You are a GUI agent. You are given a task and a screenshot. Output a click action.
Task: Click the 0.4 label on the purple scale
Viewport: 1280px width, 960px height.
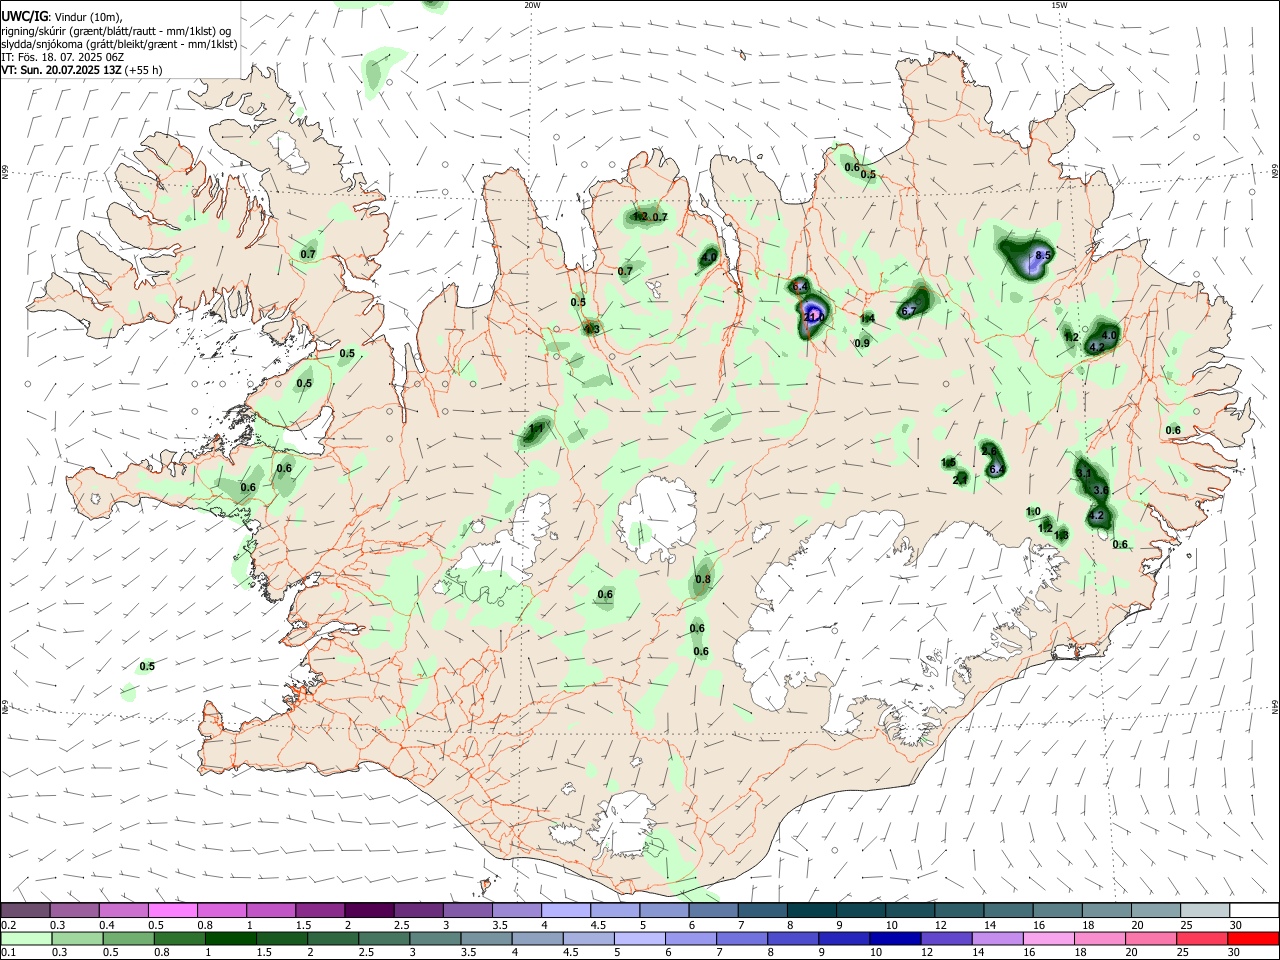(107, 924)
